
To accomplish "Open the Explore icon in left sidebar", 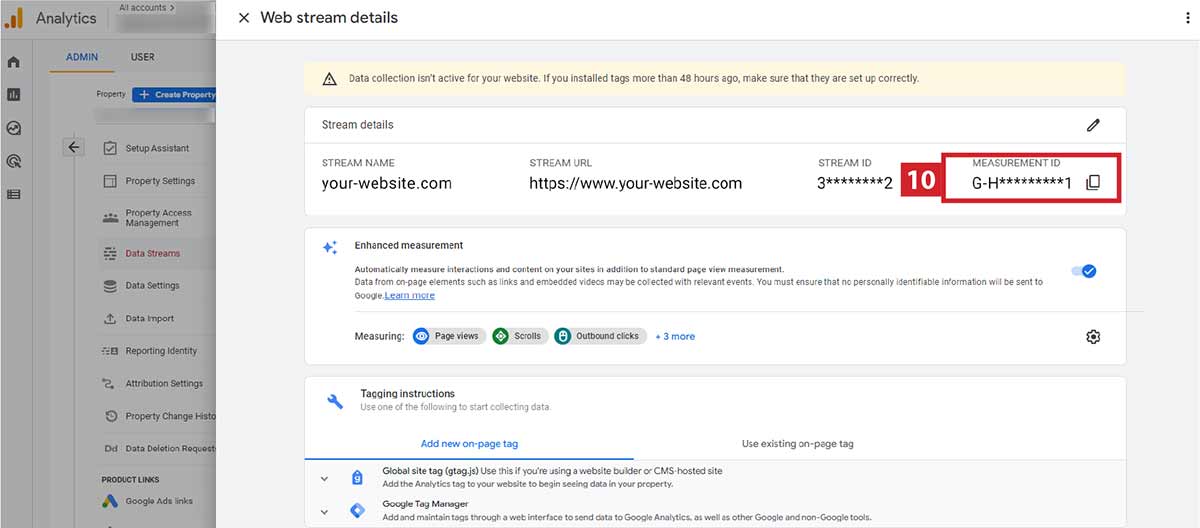I will pos(13,128).
